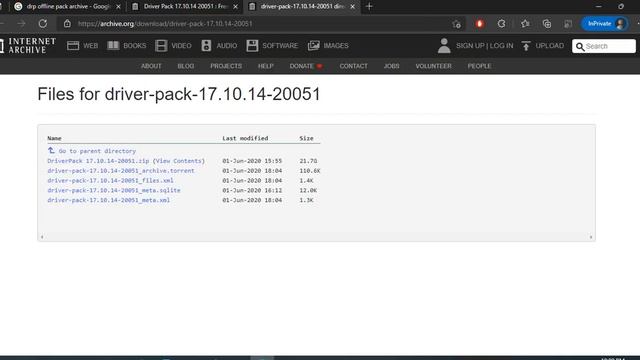The image size is (640, 360).
Task: Click the SIGN UP | LOG IN link
Action: [484, 46]
